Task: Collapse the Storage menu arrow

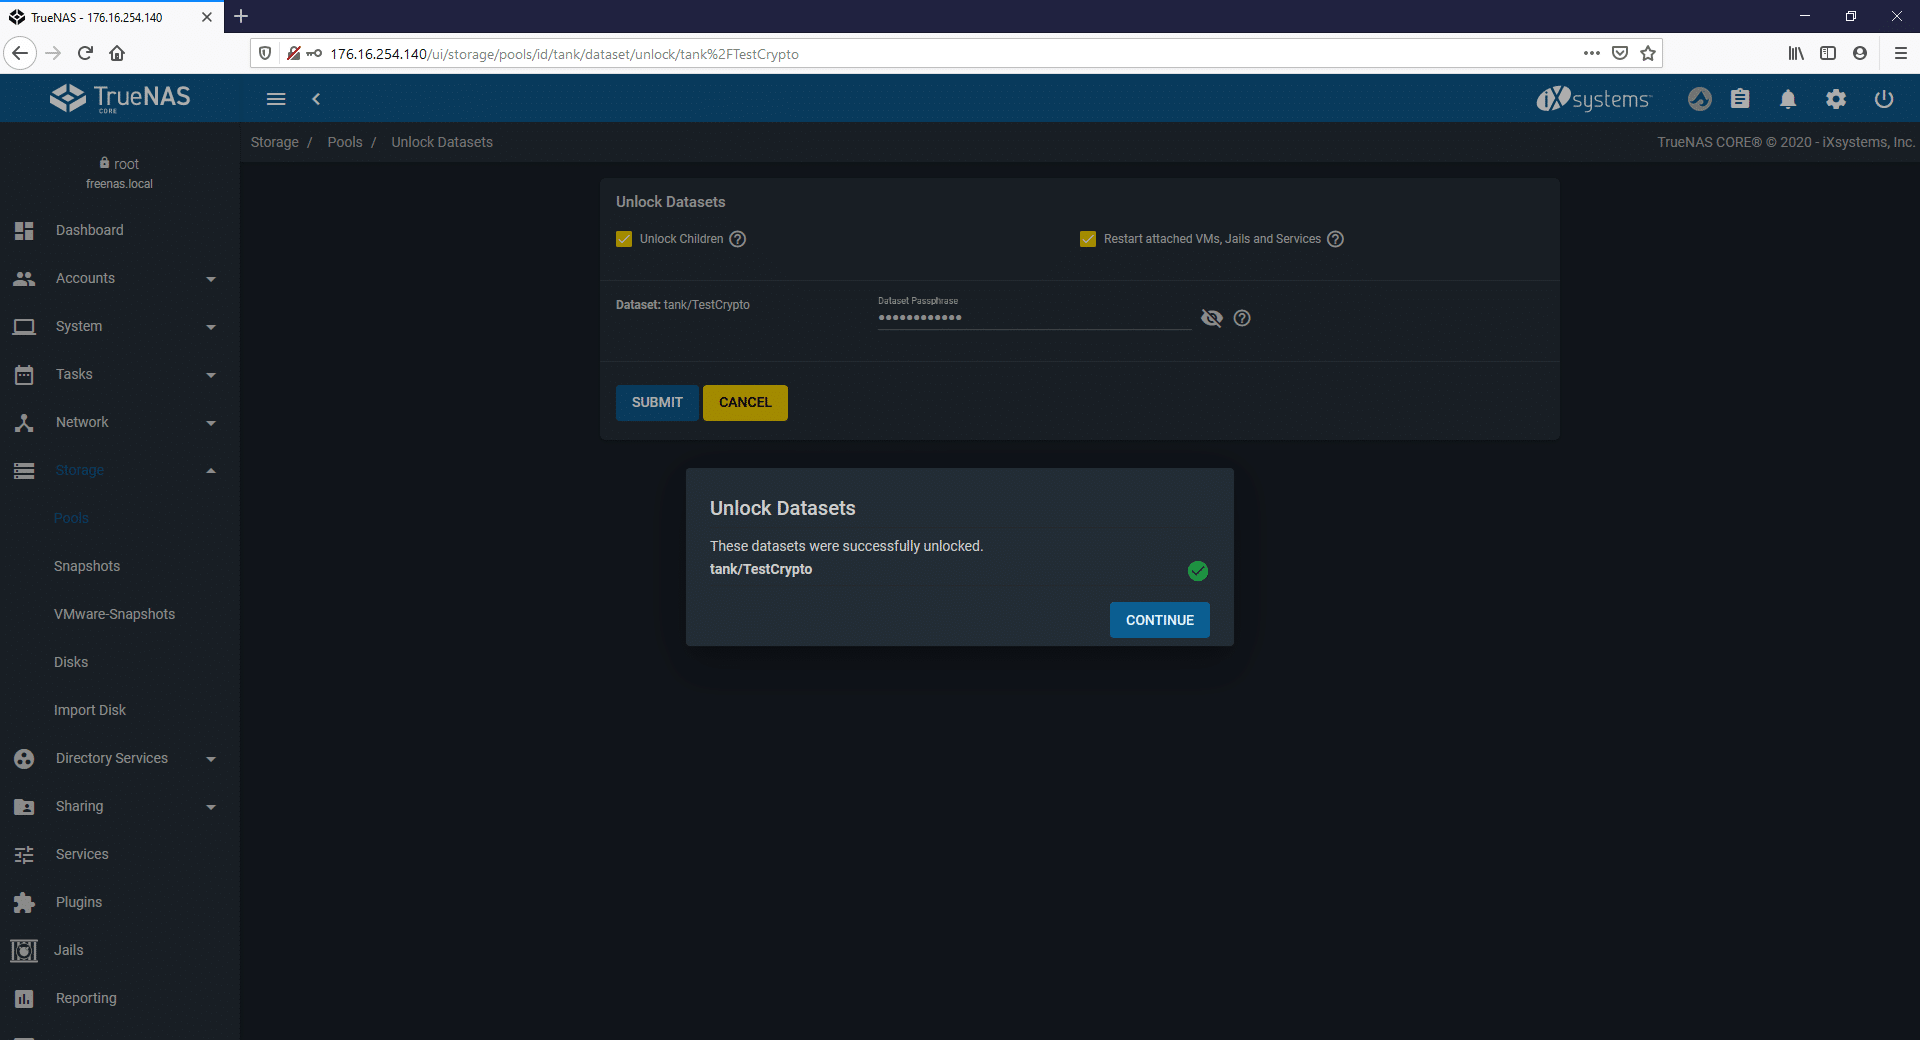Action: pos(211,471)
